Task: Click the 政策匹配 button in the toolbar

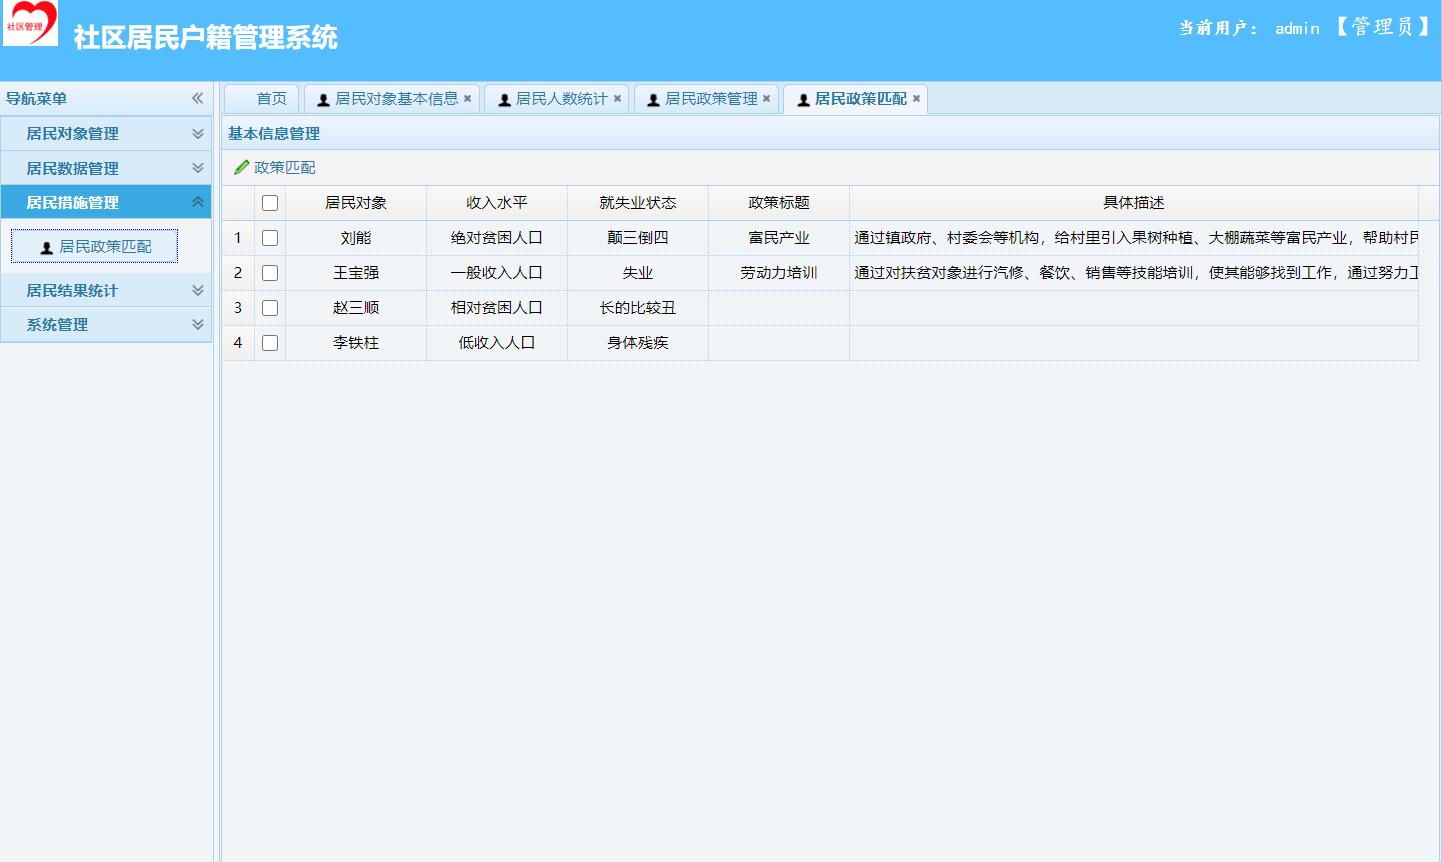Action: click(x=278, y=166)
